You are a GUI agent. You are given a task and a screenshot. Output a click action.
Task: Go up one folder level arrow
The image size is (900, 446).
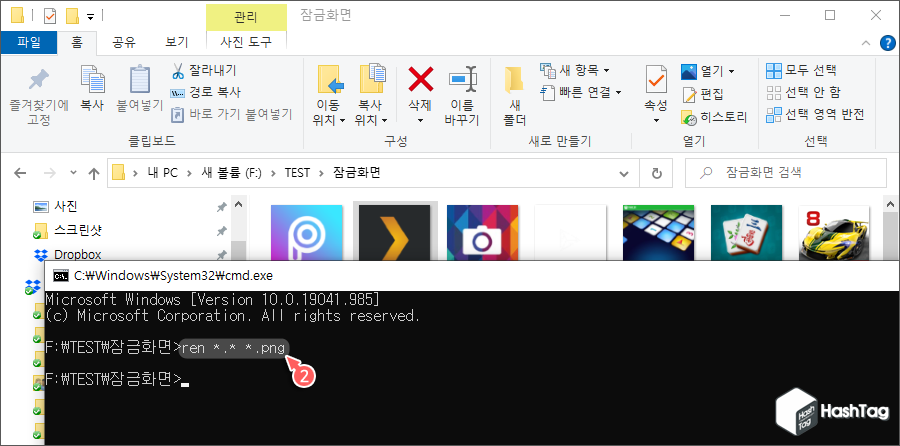click(x=93, y=173)
